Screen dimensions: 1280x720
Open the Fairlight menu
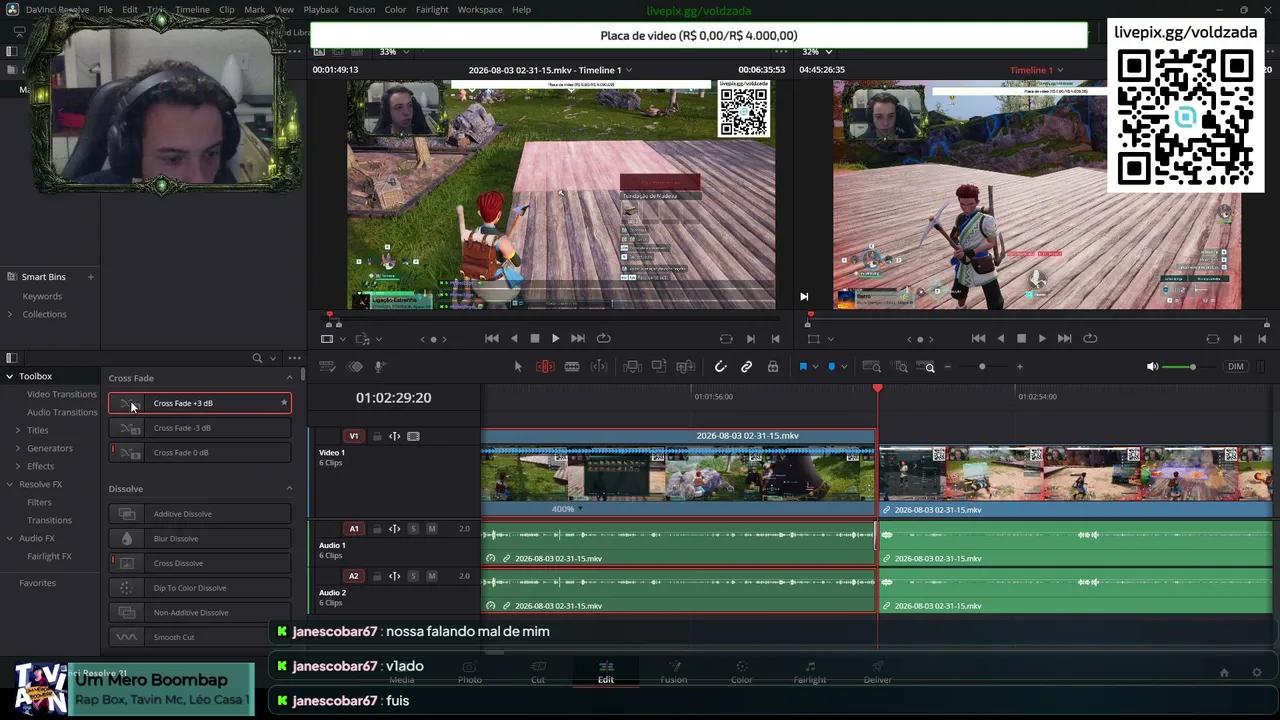pos(432,10)
